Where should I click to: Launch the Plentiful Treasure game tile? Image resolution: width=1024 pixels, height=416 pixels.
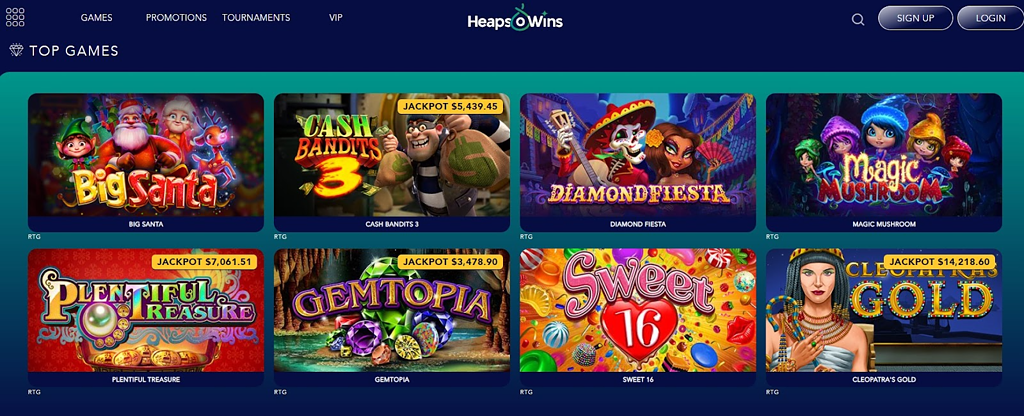[146, 310]
